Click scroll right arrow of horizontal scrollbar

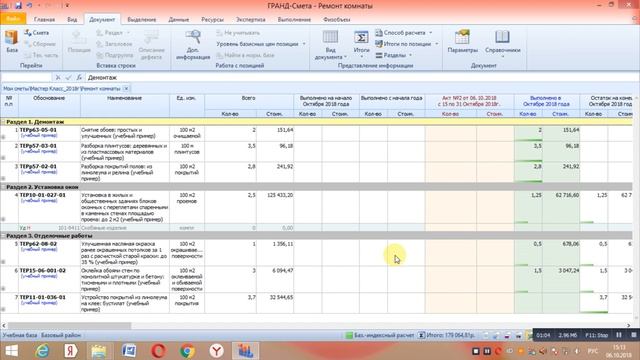pyautogui.click(x=629, y=325)
